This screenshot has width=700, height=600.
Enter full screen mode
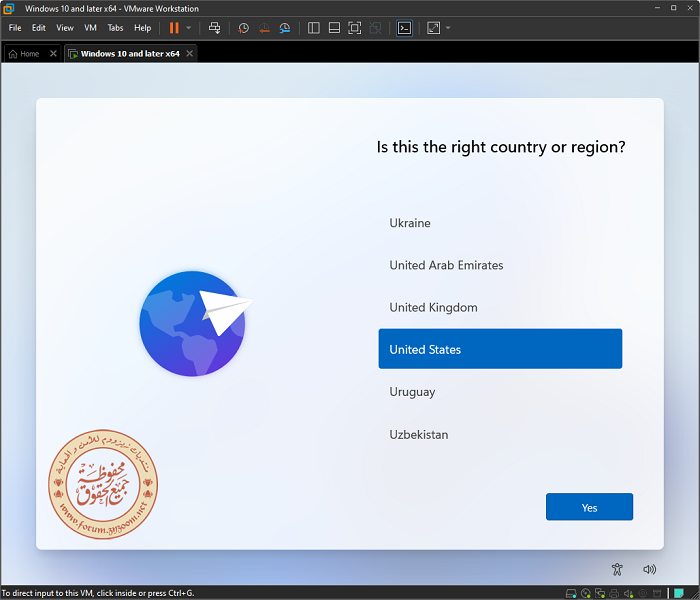pyautogui.click(x=355, y=28)
